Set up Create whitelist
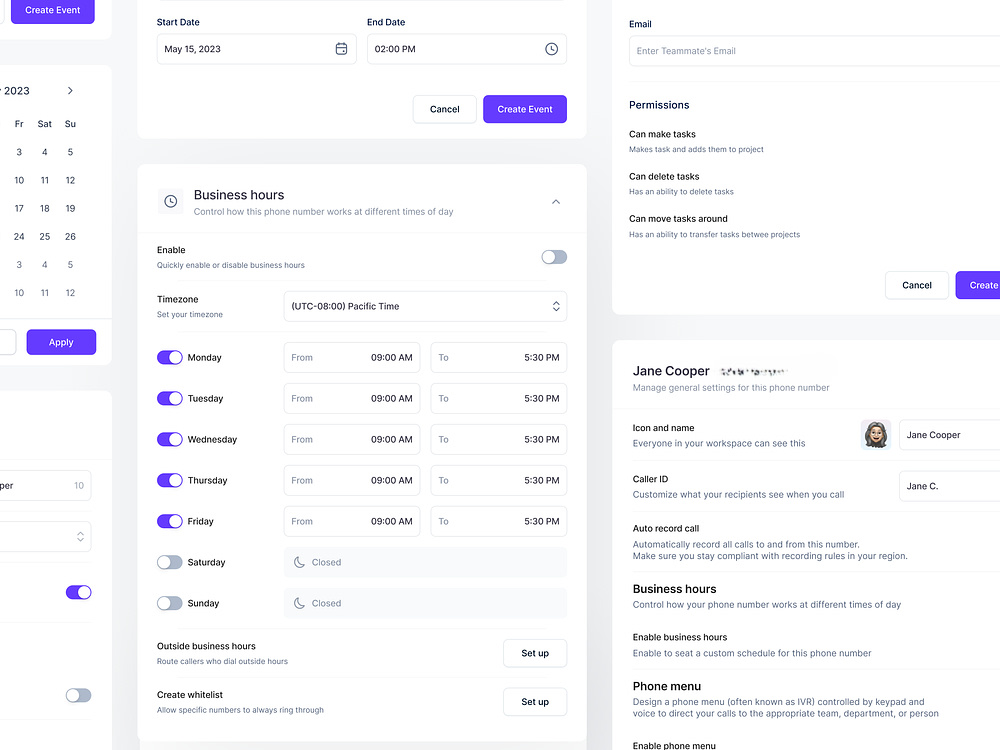This screenshot has width=1000, height=750. pos(535,702)
